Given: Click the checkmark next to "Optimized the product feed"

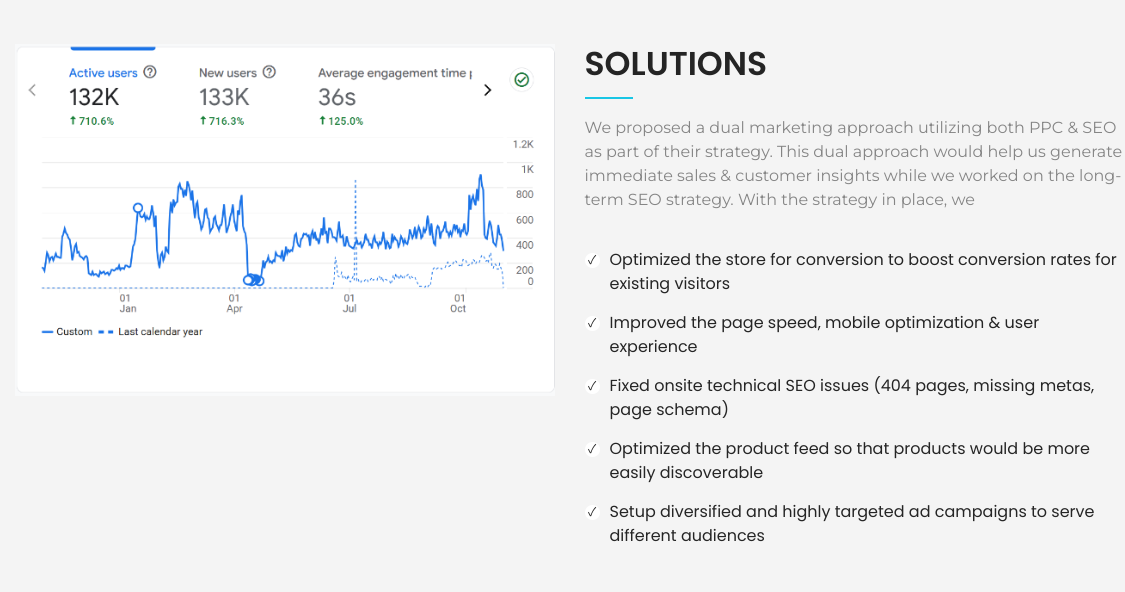Looking at the screenshot, I should coord(592,449).
